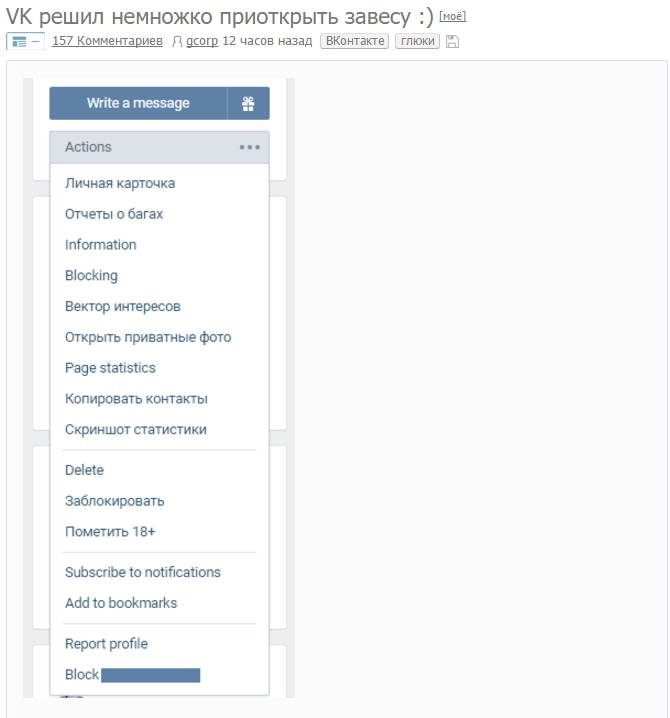Choose Личная карточка menu item

pyautogui.click(x=120, y=183)
